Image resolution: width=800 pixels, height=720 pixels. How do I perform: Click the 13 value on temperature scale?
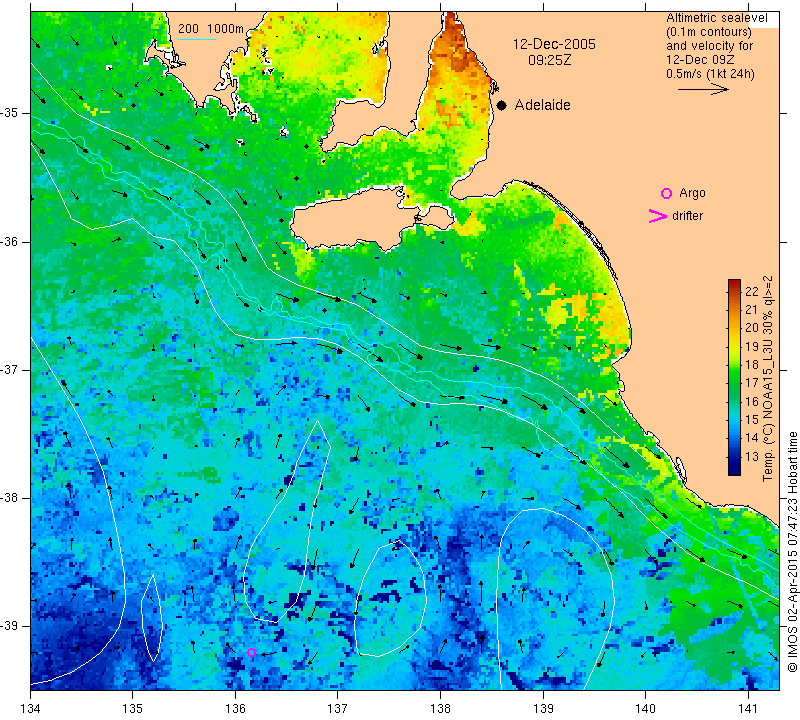click(752, 456)
